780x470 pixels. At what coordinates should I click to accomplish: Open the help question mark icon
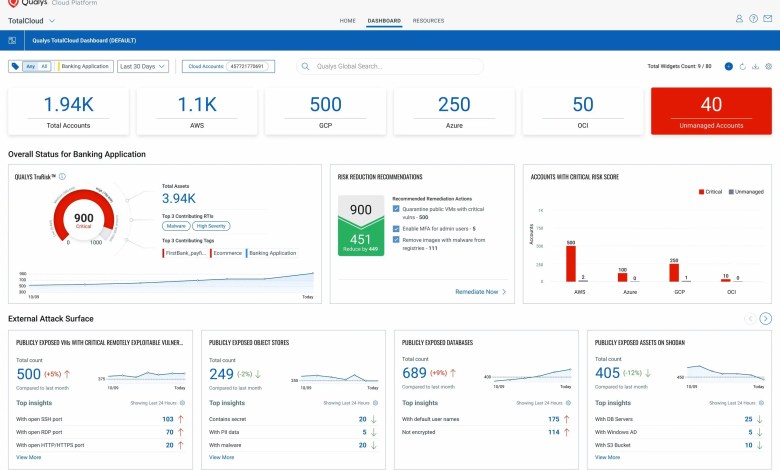[754, 19]
